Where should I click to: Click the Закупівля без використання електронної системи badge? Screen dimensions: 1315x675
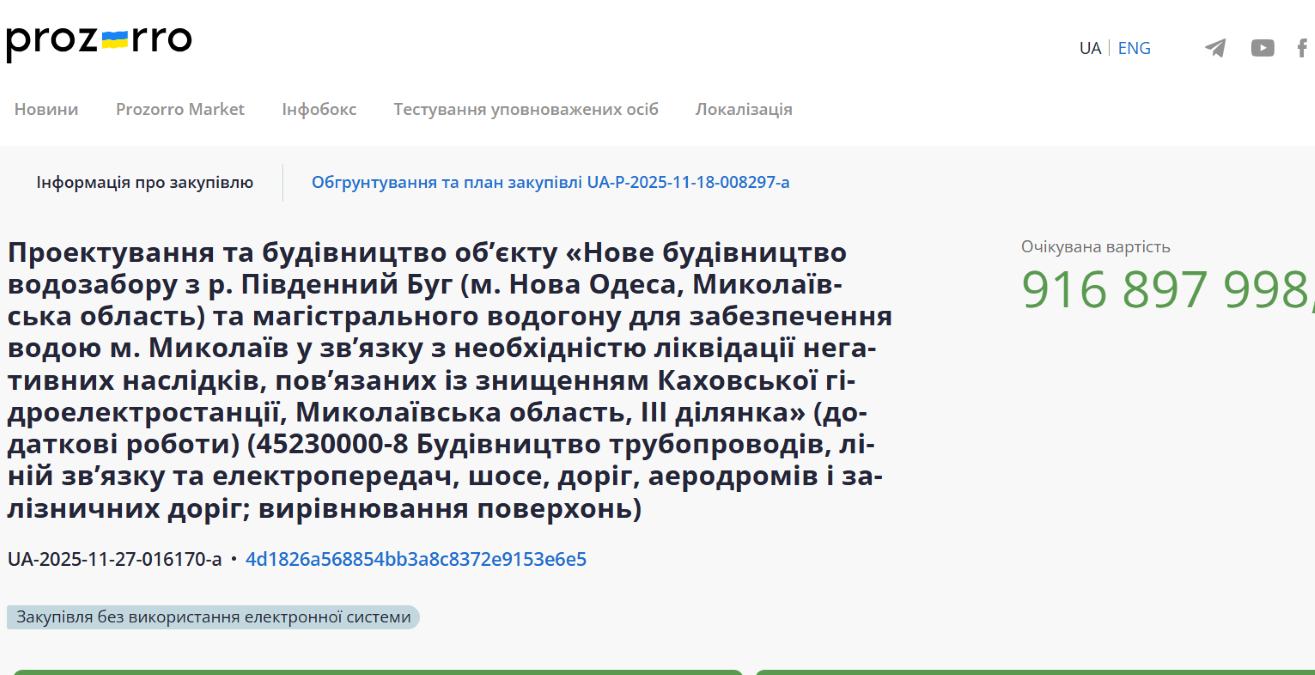pos(213,617)
